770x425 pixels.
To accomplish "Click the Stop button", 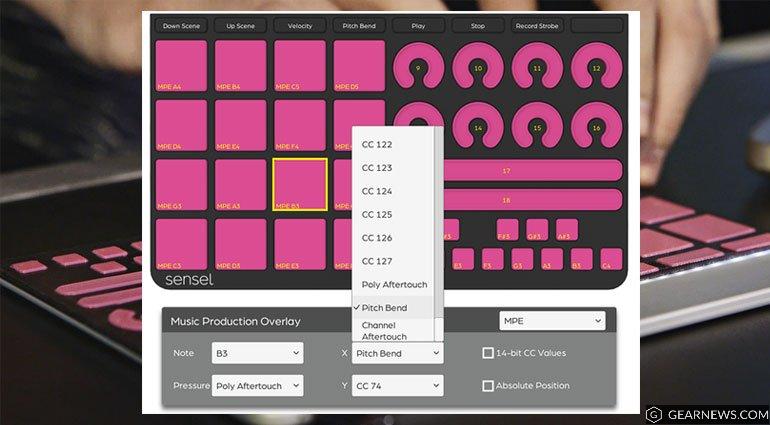I will tap(478, 26).
